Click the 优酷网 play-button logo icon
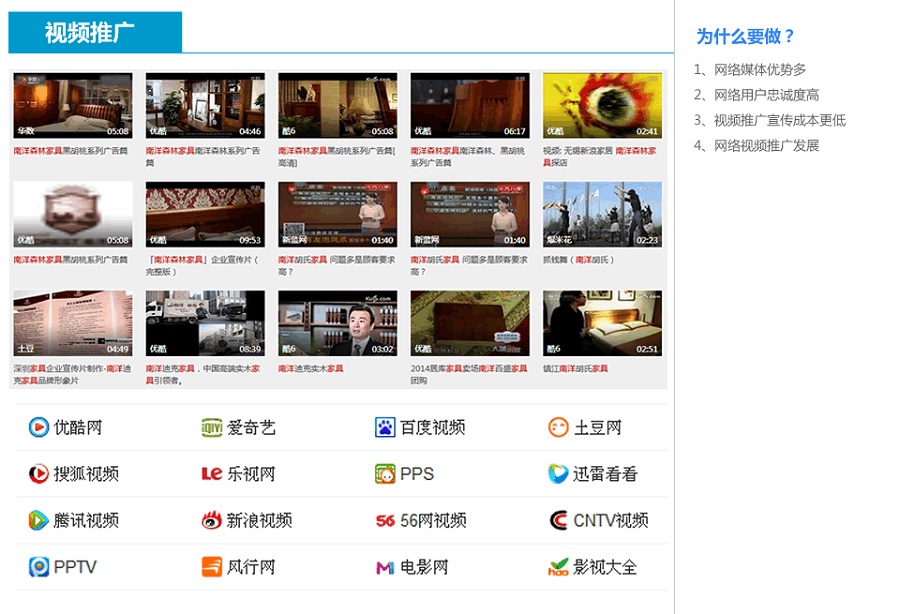The image size is (900, 614). (x=38, y=428)
